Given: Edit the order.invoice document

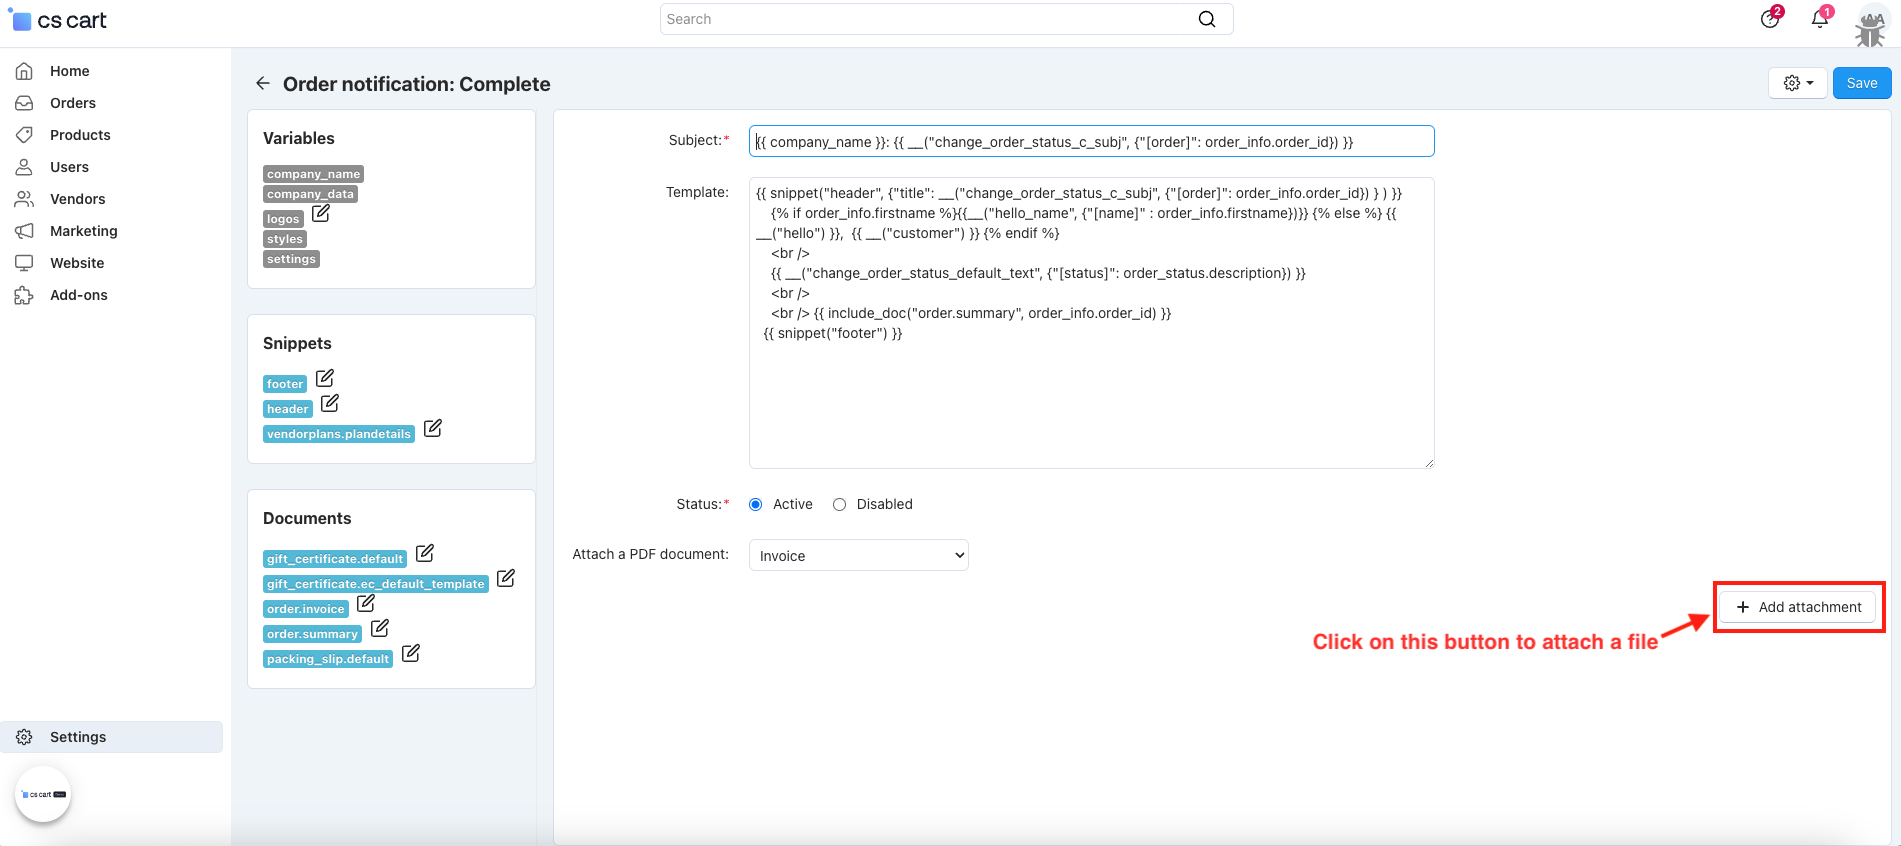Looking at the screenshot, I should tap(366, 603).
